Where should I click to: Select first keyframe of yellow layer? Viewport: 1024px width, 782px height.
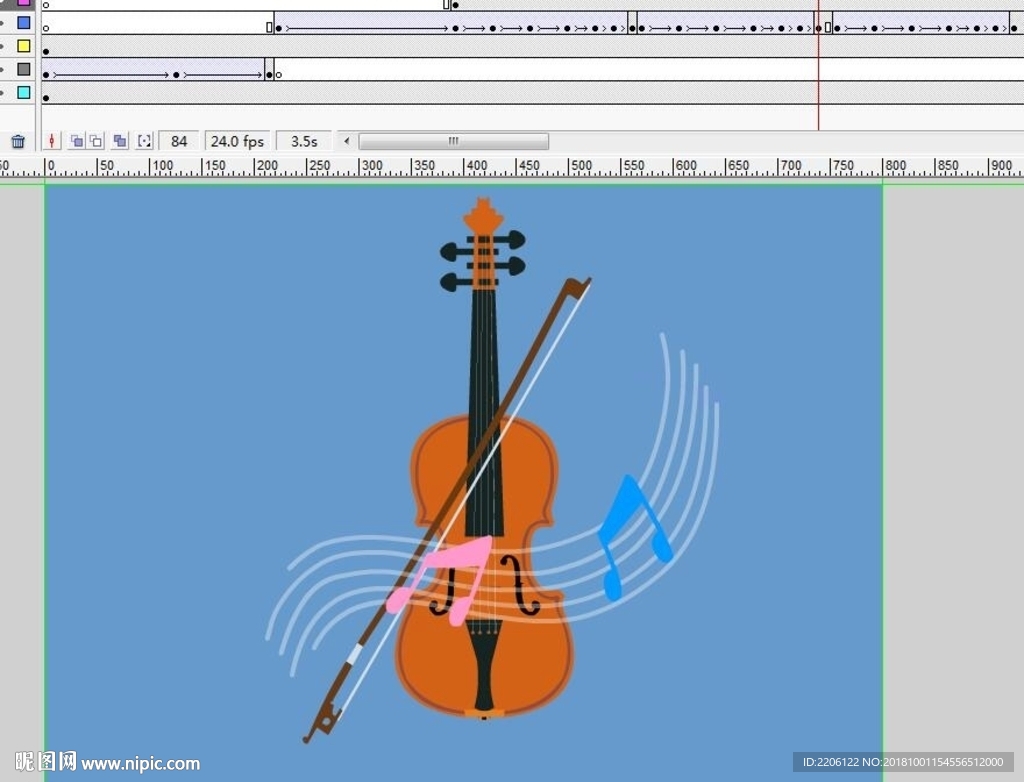click(46, 52)
